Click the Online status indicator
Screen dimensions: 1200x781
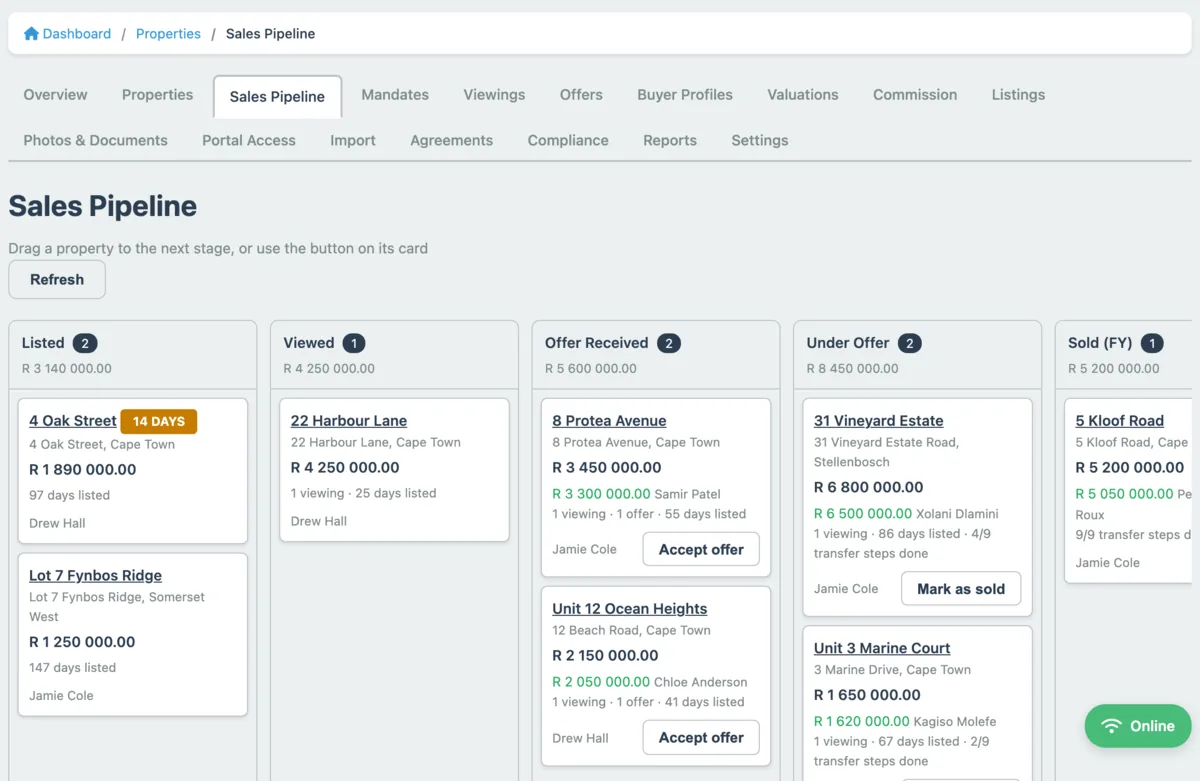point(1138,726)
